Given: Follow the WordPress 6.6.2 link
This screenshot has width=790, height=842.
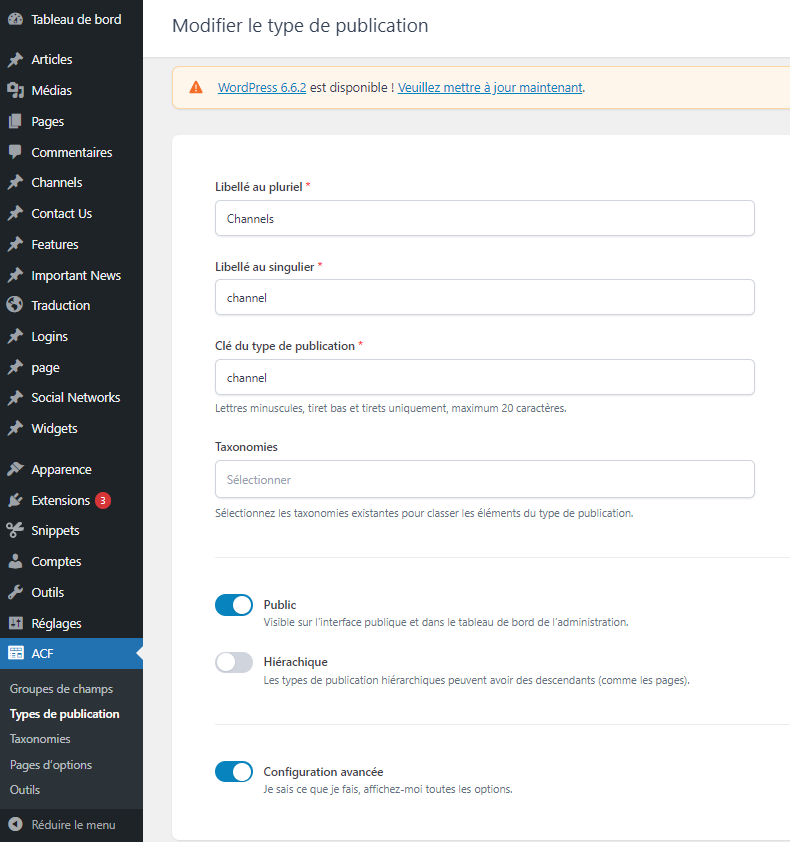Looking at the screenshot, I should 262,87.
